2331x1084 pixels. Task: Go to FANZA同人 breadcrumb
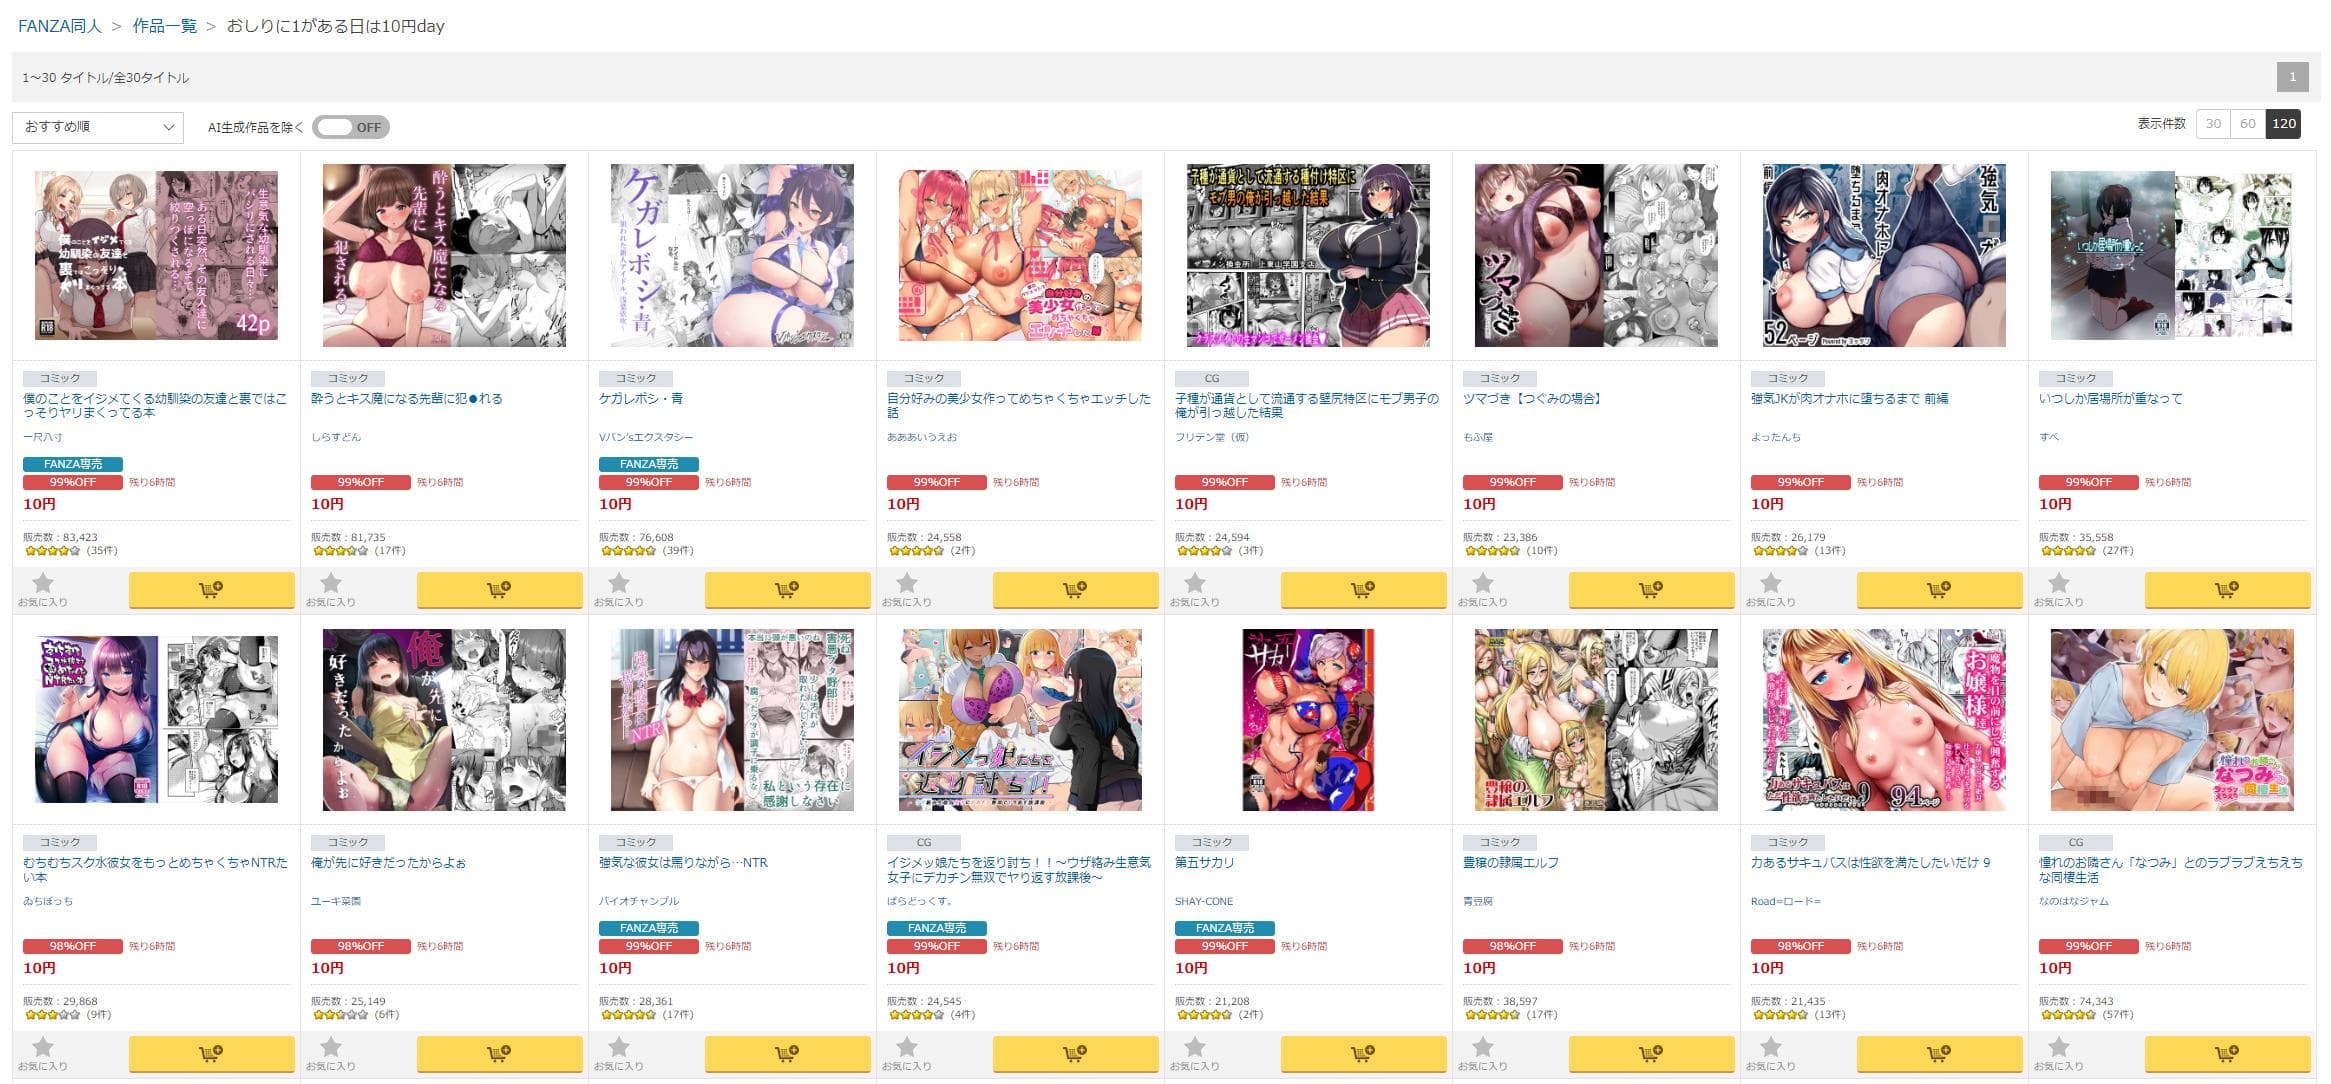click(x=60, y=26)
